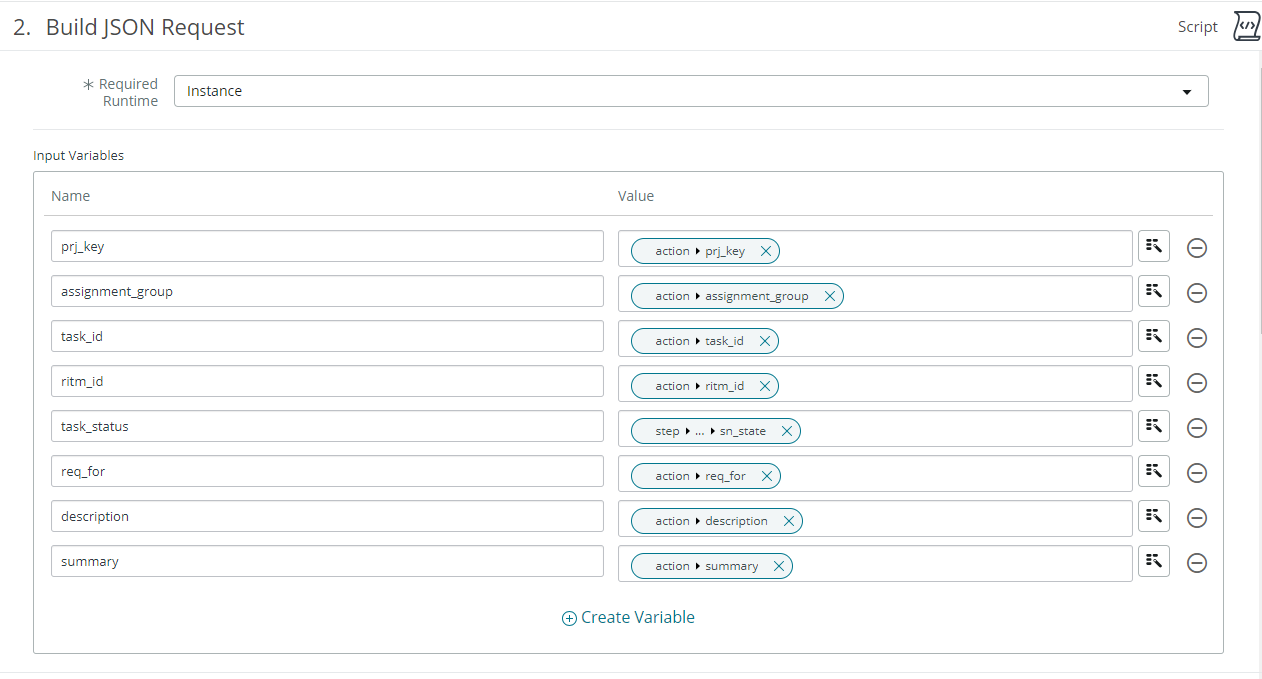The height and width of the screenshot is (679, 1262).
Task: Remove the assignment_group variable row
Action: point(1196,293)
